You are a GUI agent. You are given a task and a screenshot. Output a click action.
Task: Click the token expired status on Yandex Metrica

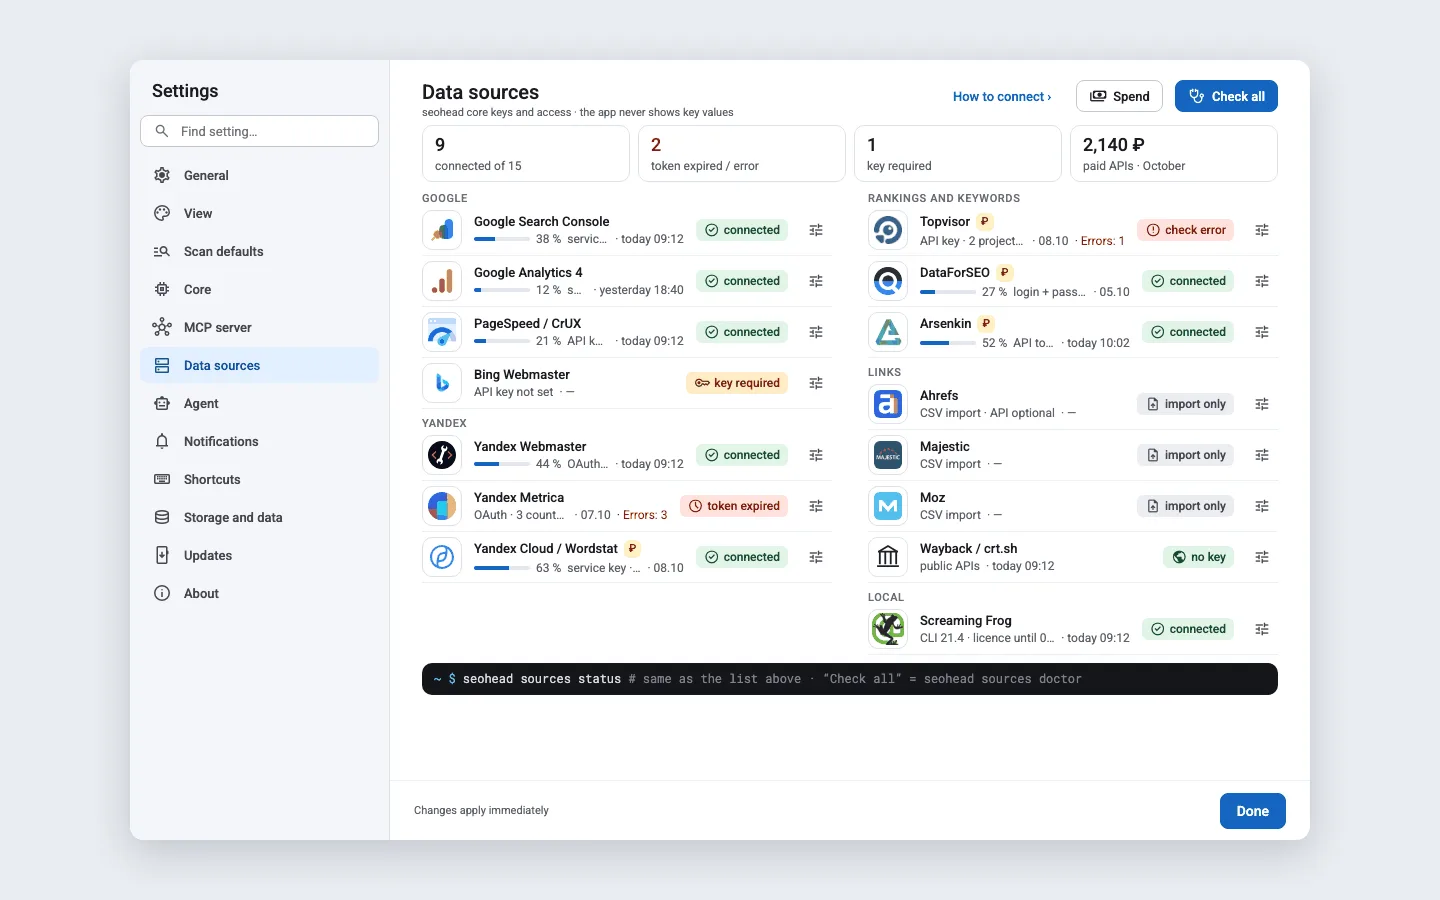tap(734, 506)
